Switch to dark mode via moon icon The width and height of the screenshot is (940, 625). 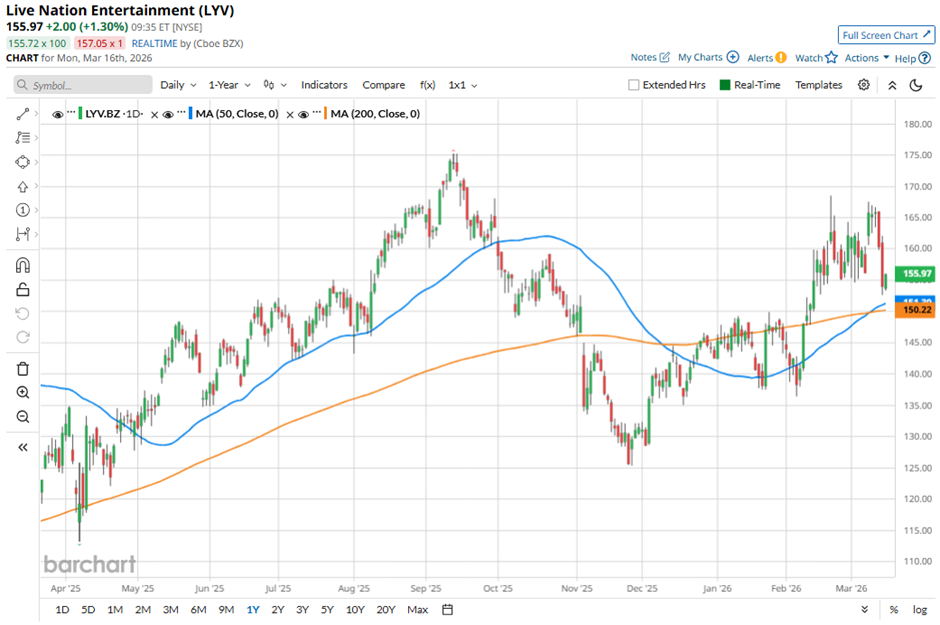coord(915,85)
